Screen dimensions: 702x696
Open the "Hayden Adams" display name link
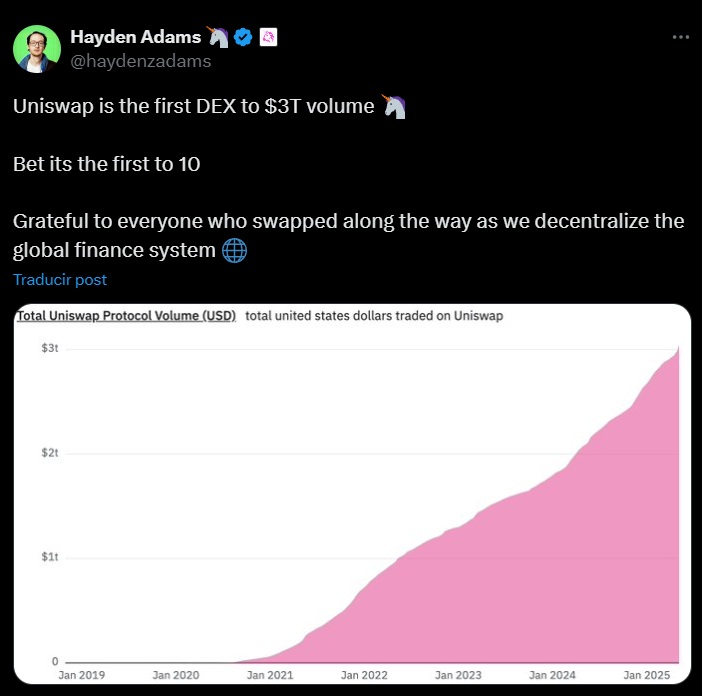click(135, 38)
